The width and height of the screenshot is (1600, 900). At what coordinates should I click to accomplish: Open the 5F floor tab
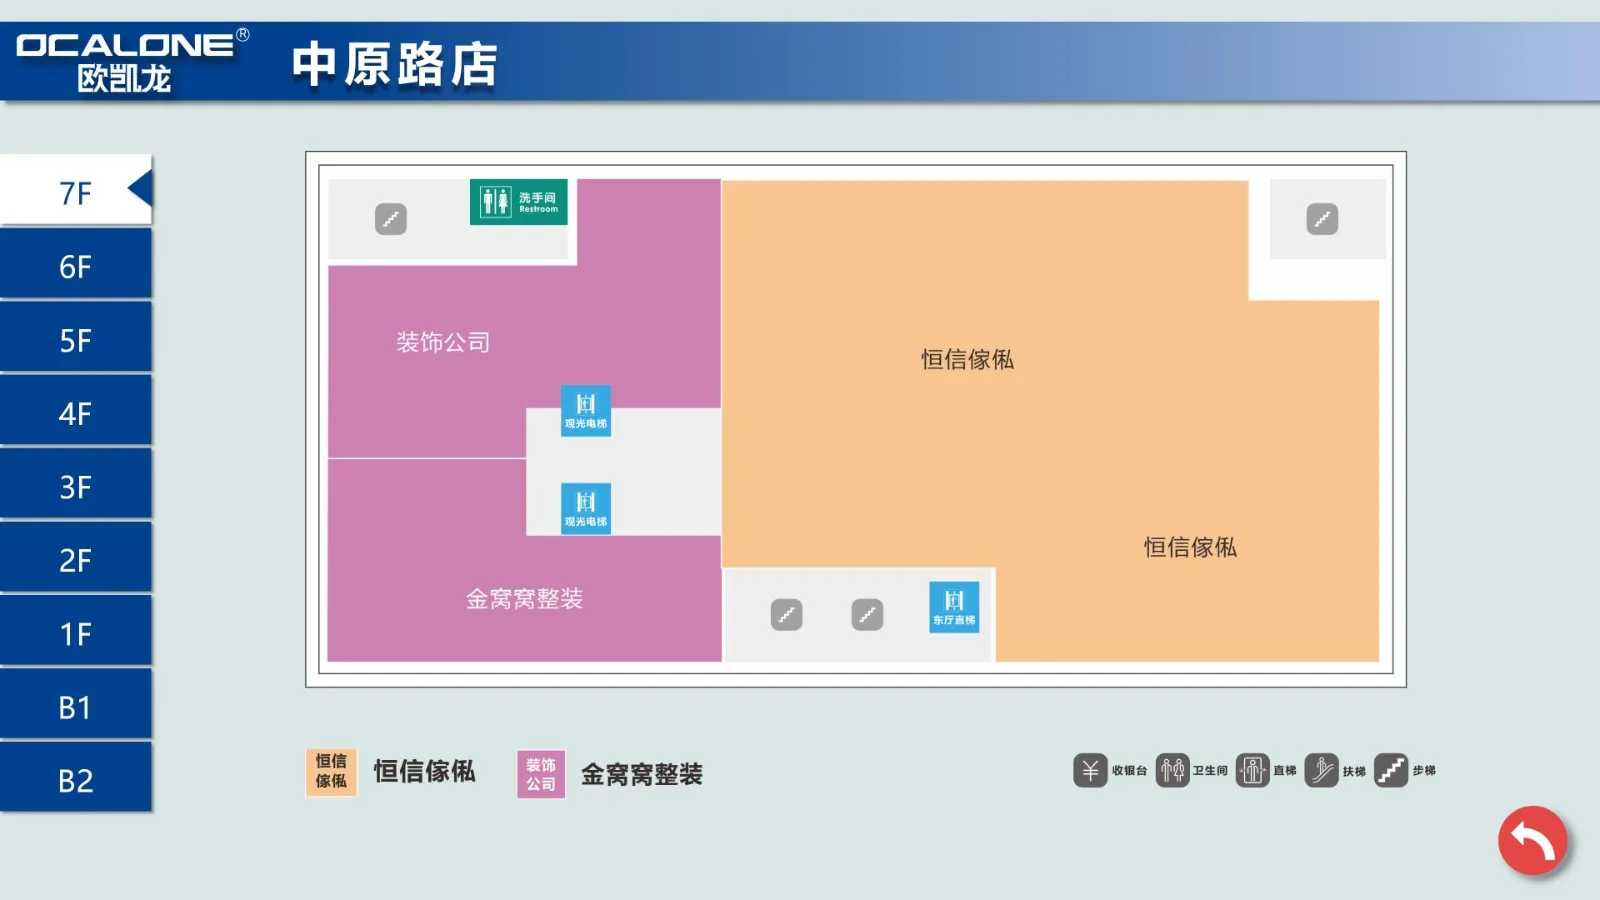76,339
